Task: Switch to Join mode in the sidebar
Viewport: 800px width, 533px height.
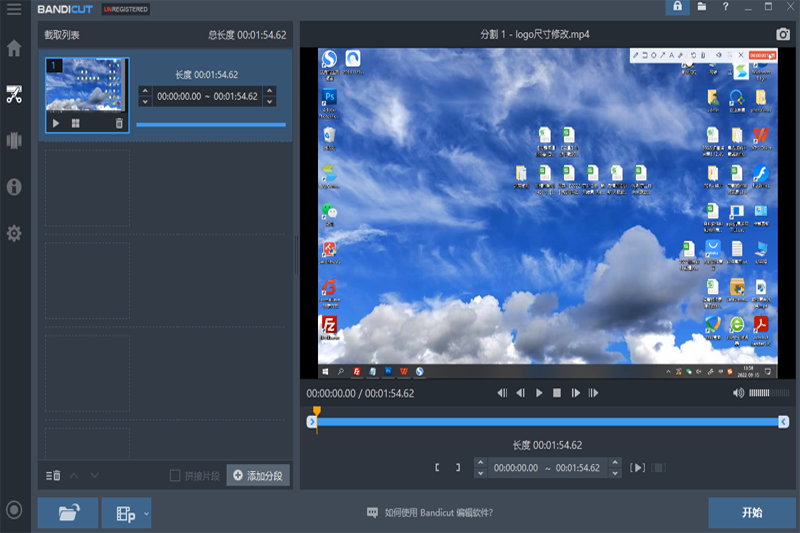Action: click(x=14, y=140)
